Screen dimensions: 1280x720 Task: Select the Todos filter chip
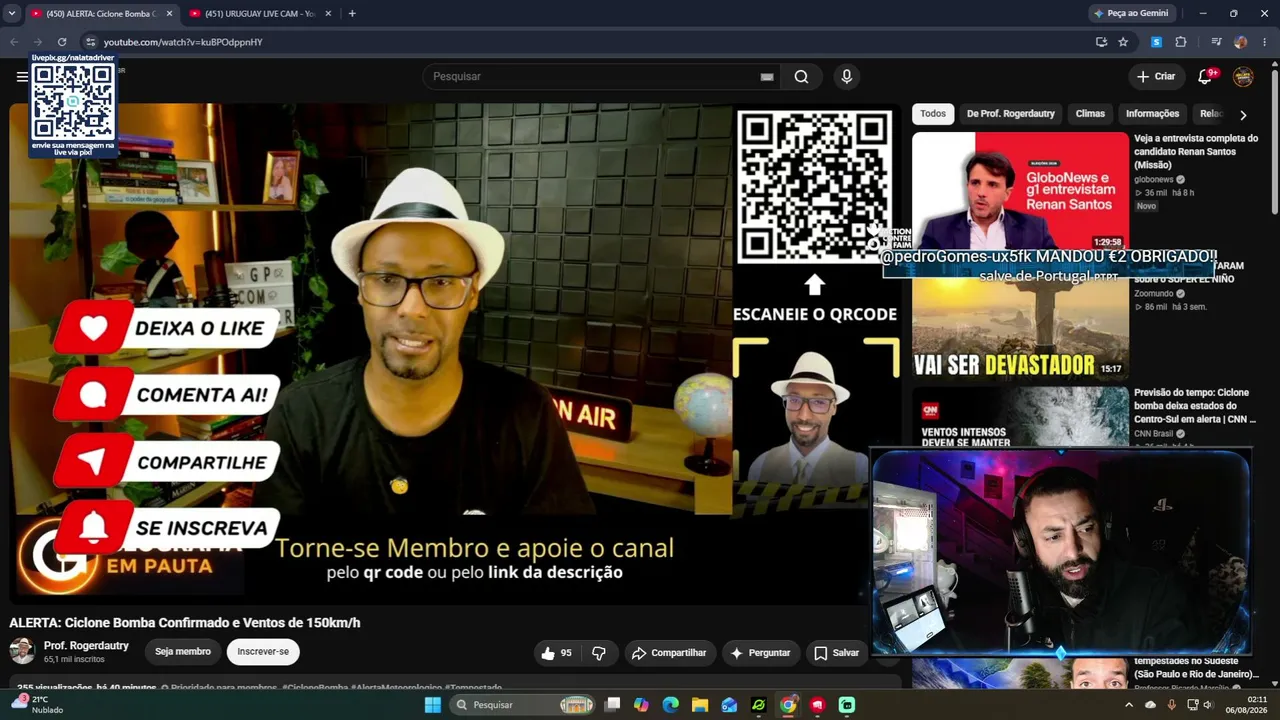[933, 114]
